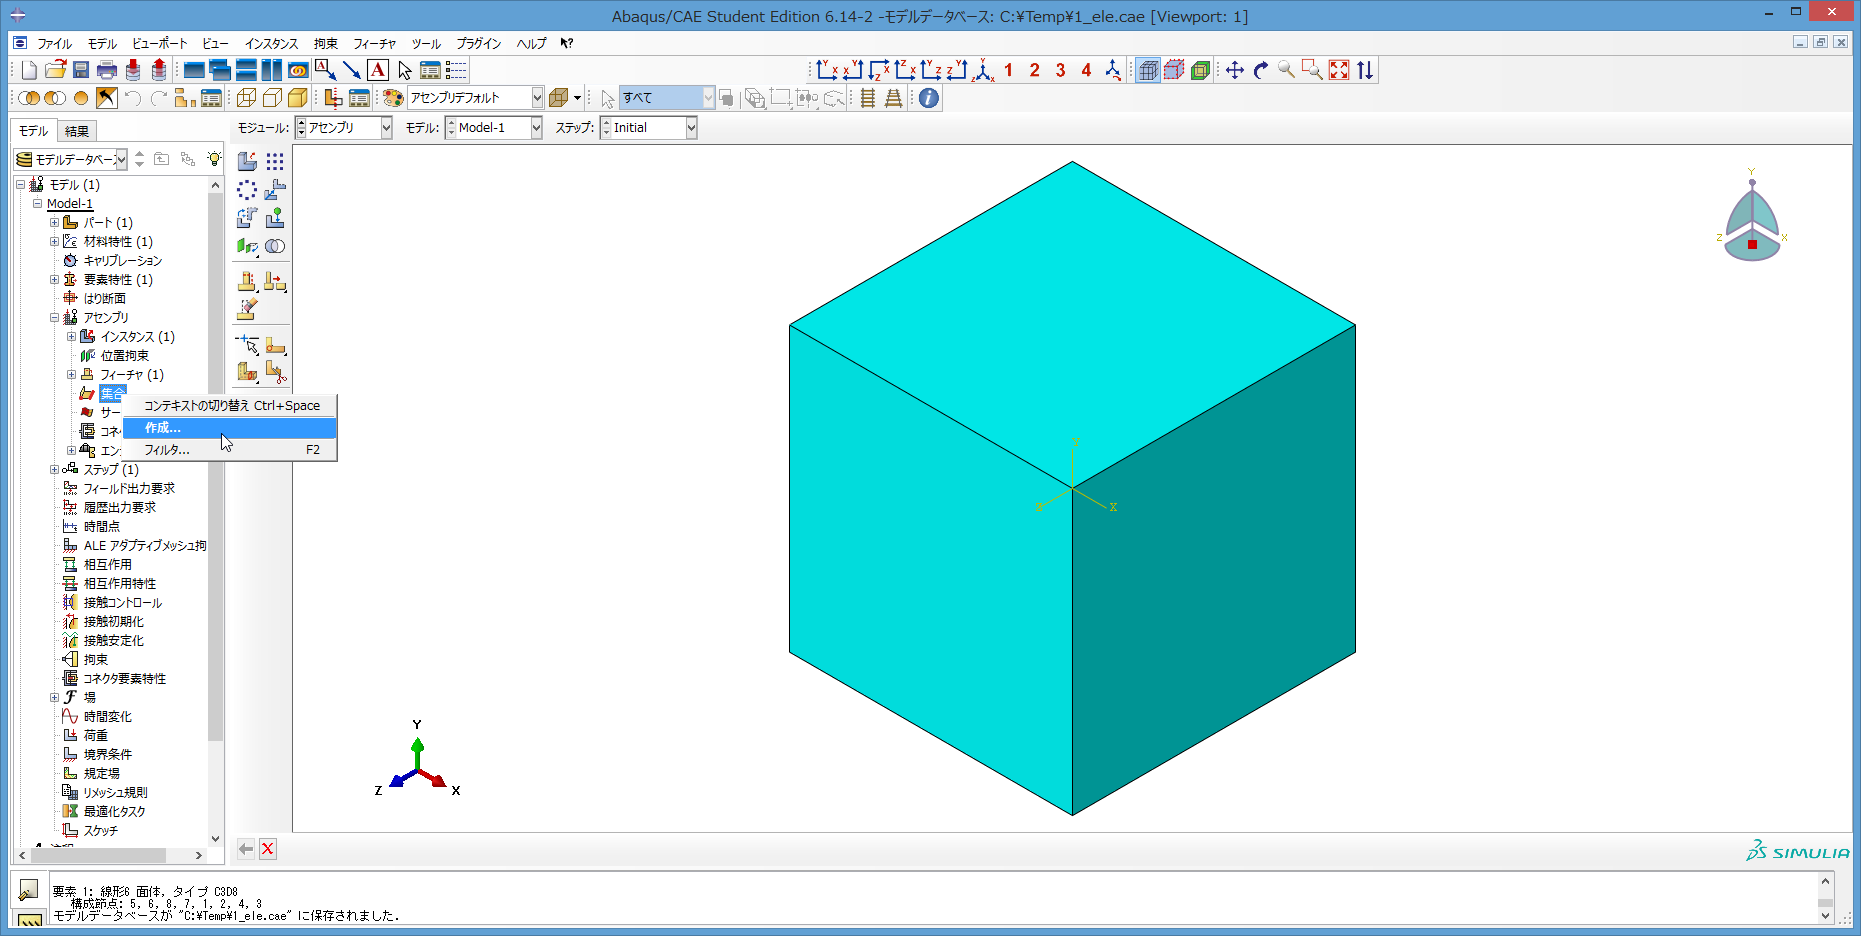Viewport: 1861px width, 936px height.
Task: Expand the パート (1) tree node
Action: [55, 223]
